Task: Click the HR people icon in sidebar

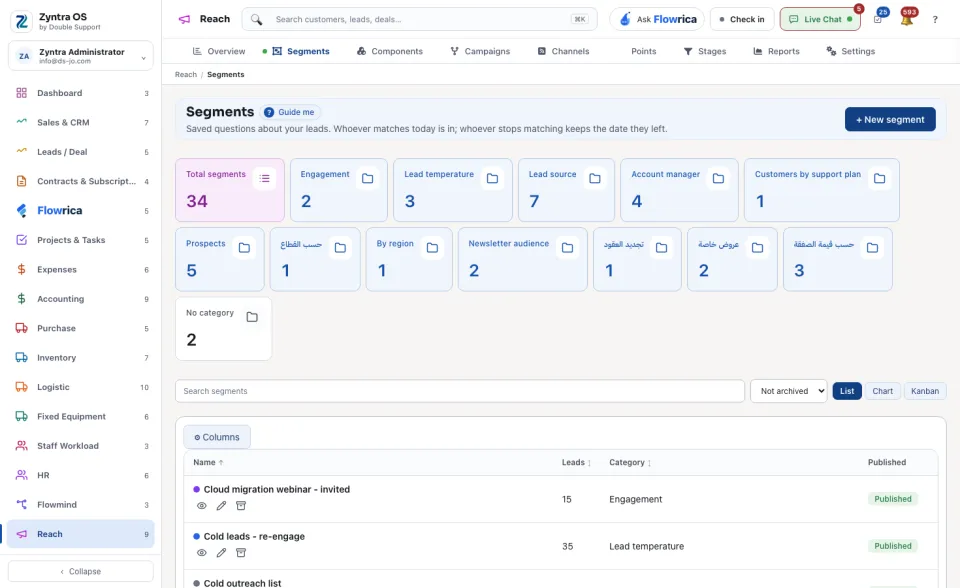Action: click(x=21, y=475)
